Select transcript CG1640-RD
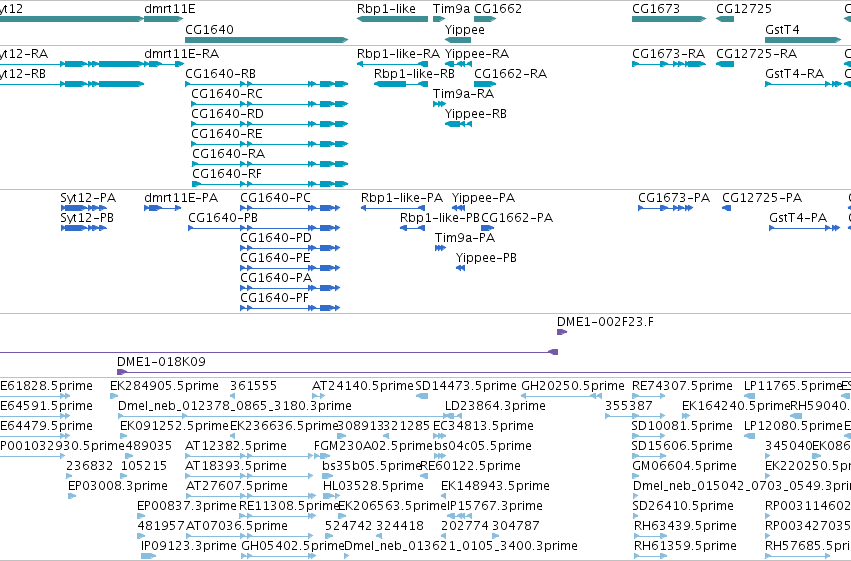This screenshot has height=561, width=851. pos(227,114)
